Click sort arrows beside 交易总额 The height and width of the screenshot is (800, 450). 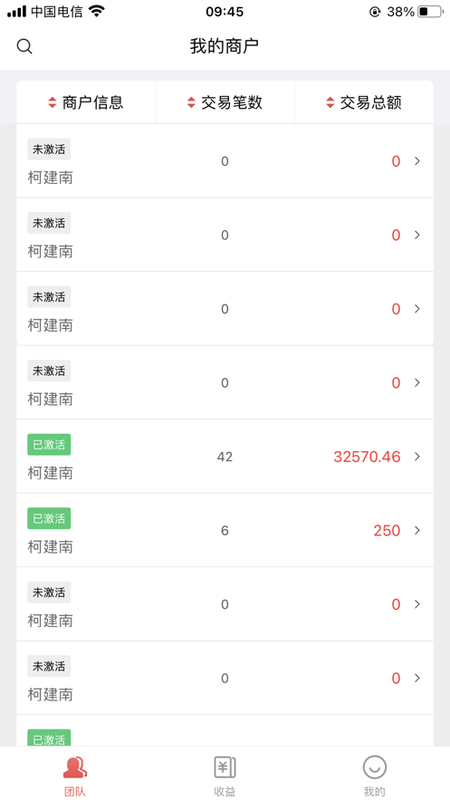[330, 103]
